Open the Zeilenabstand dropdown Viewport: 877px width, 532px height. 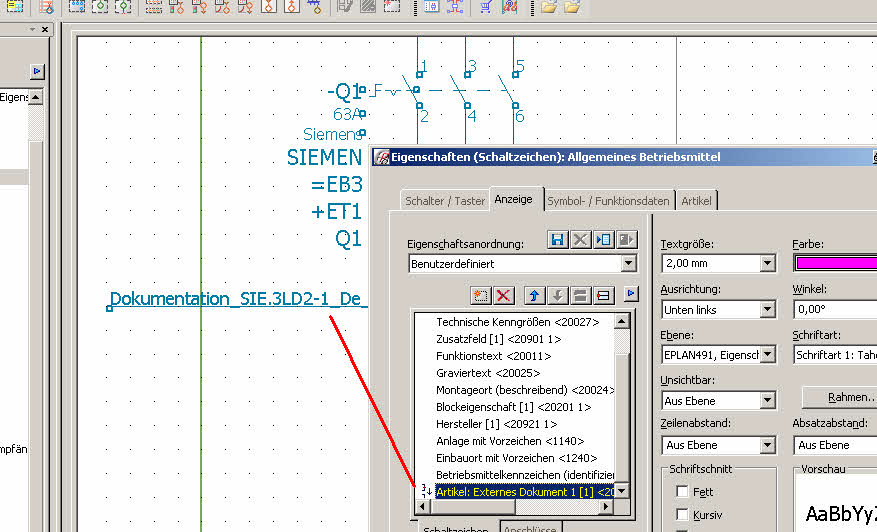click(x=767, y=445)
